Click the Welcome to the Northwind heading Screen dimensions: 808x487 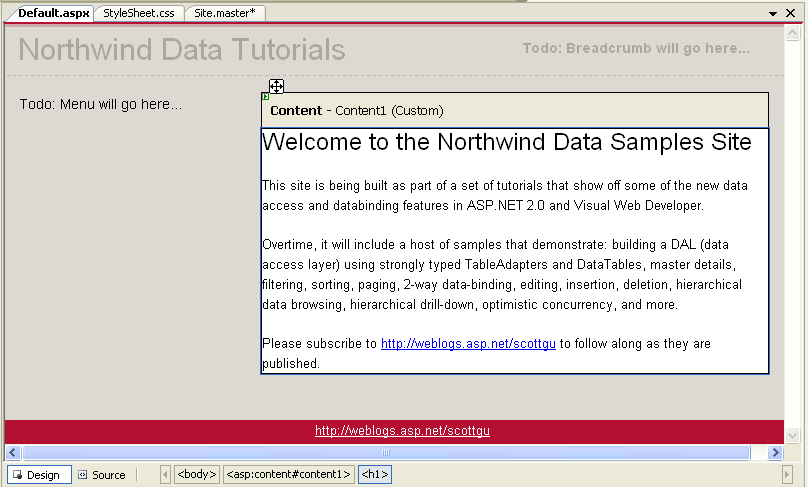pyautogui.click(x=507, y=142)
